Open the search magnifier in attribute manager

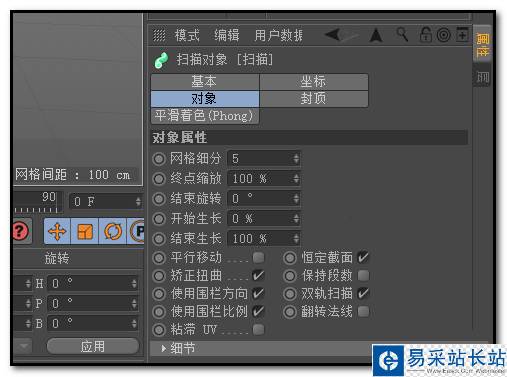pos(402,35)
